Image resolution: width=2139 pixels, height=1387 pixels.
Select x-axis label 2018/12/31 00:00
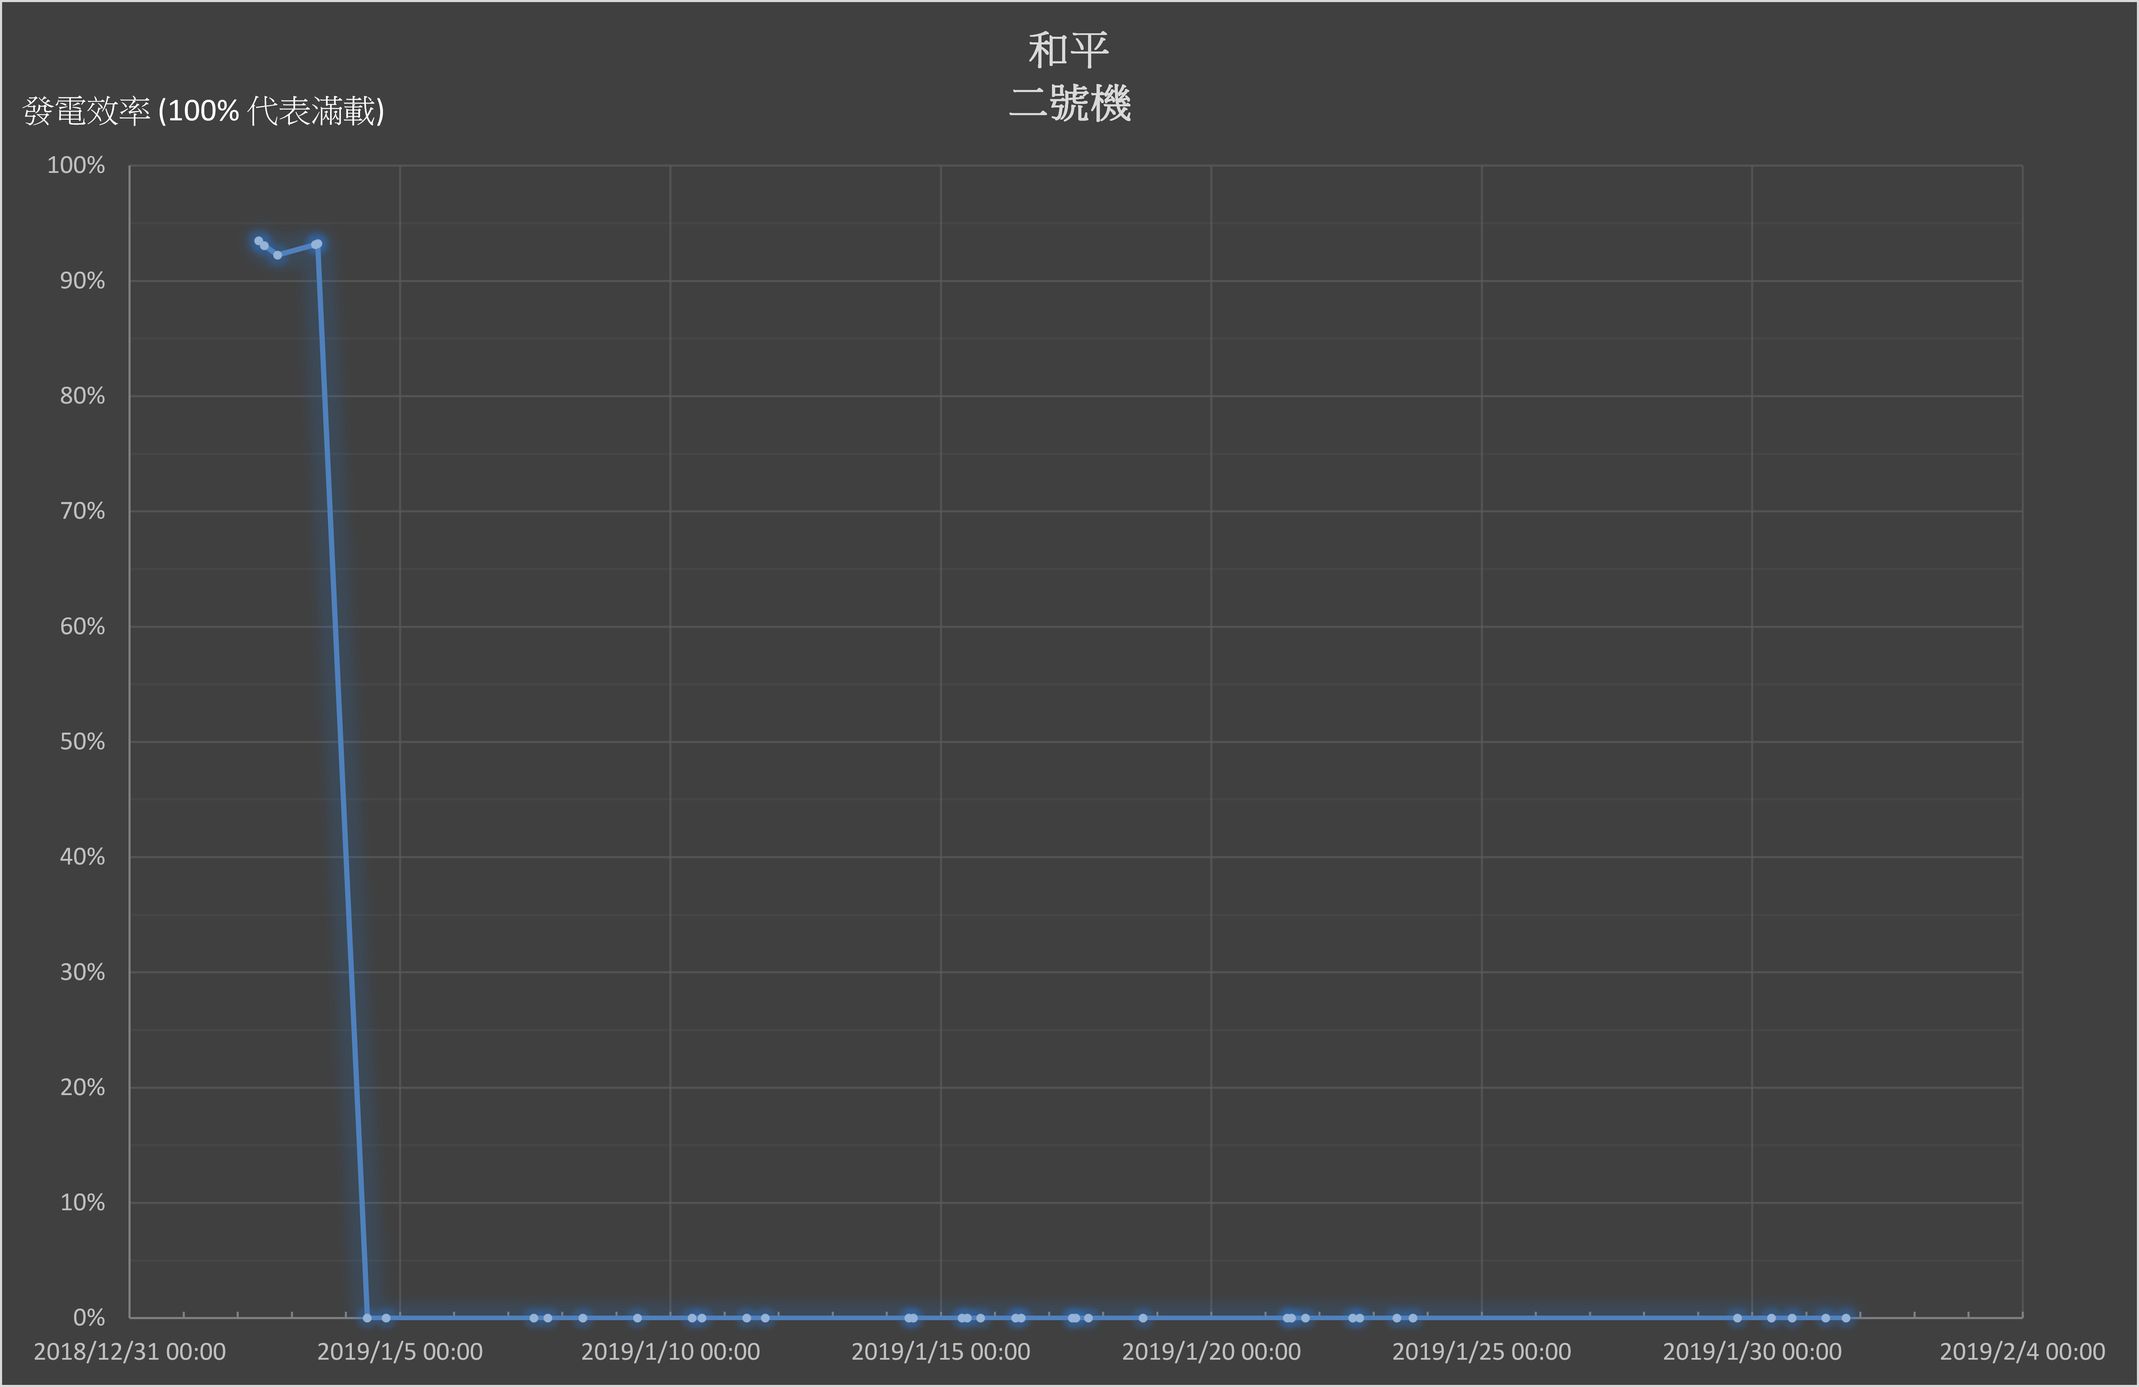(130, 1352)
